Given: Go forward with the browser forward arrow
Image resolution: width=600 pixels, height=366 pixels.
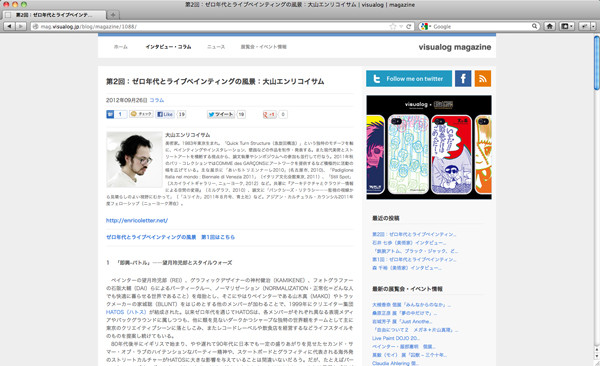Looking at the screenshot, I should (x=21, y=26).
